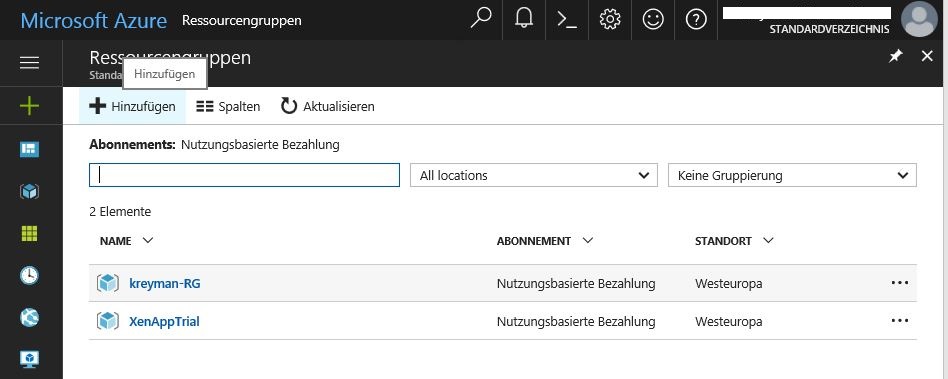Click the Microsoft Azure logo text
Viewport: 948px width, 379px height.
coord(94,21)
